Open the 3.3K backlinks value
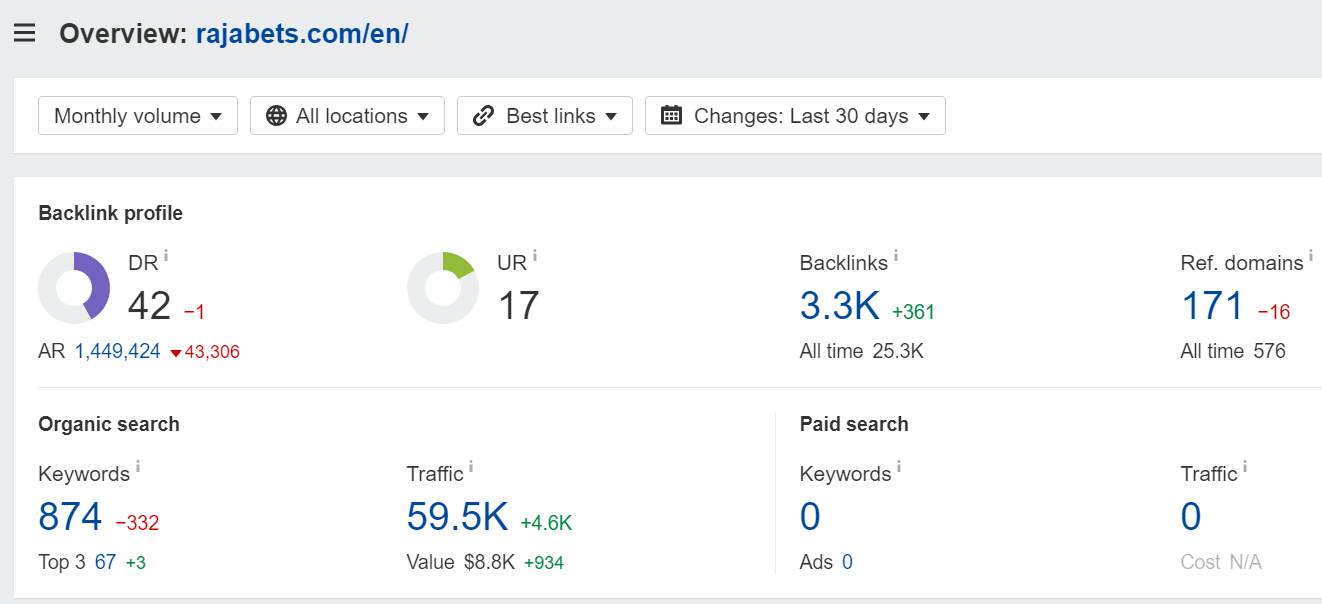The height and width of the screenshot is (604, 1322). coord(840,306)
